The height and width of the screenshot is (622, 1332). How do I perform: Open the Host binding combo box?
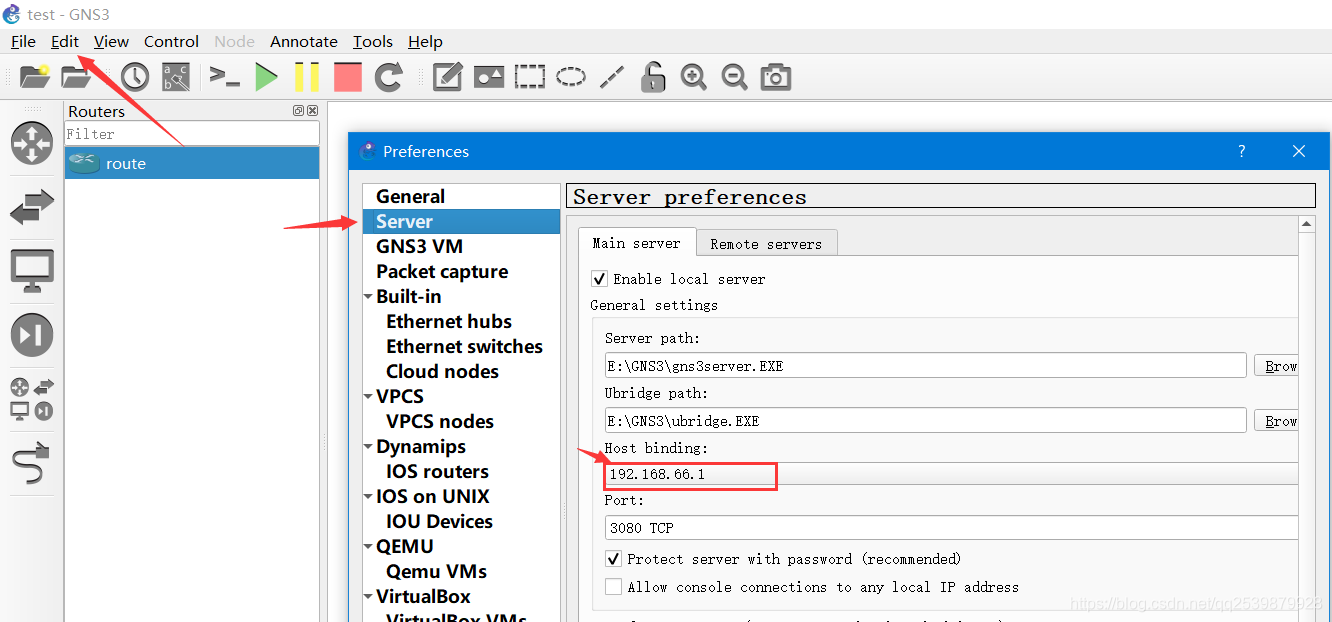[x=951, y=474]
